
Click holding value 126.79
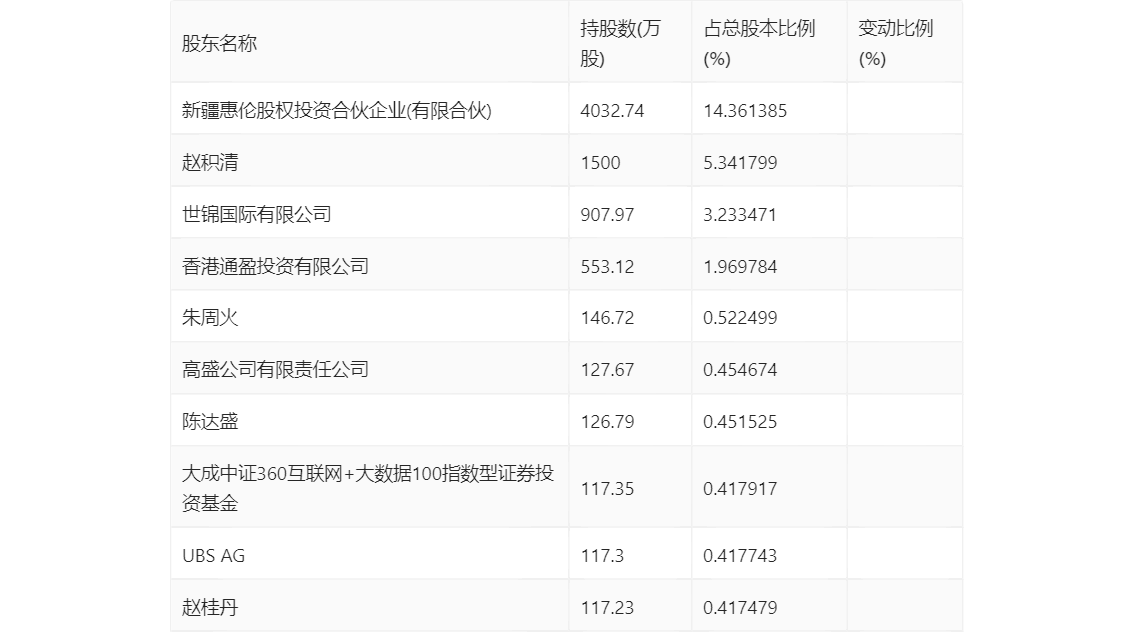[x=608, y=422]
